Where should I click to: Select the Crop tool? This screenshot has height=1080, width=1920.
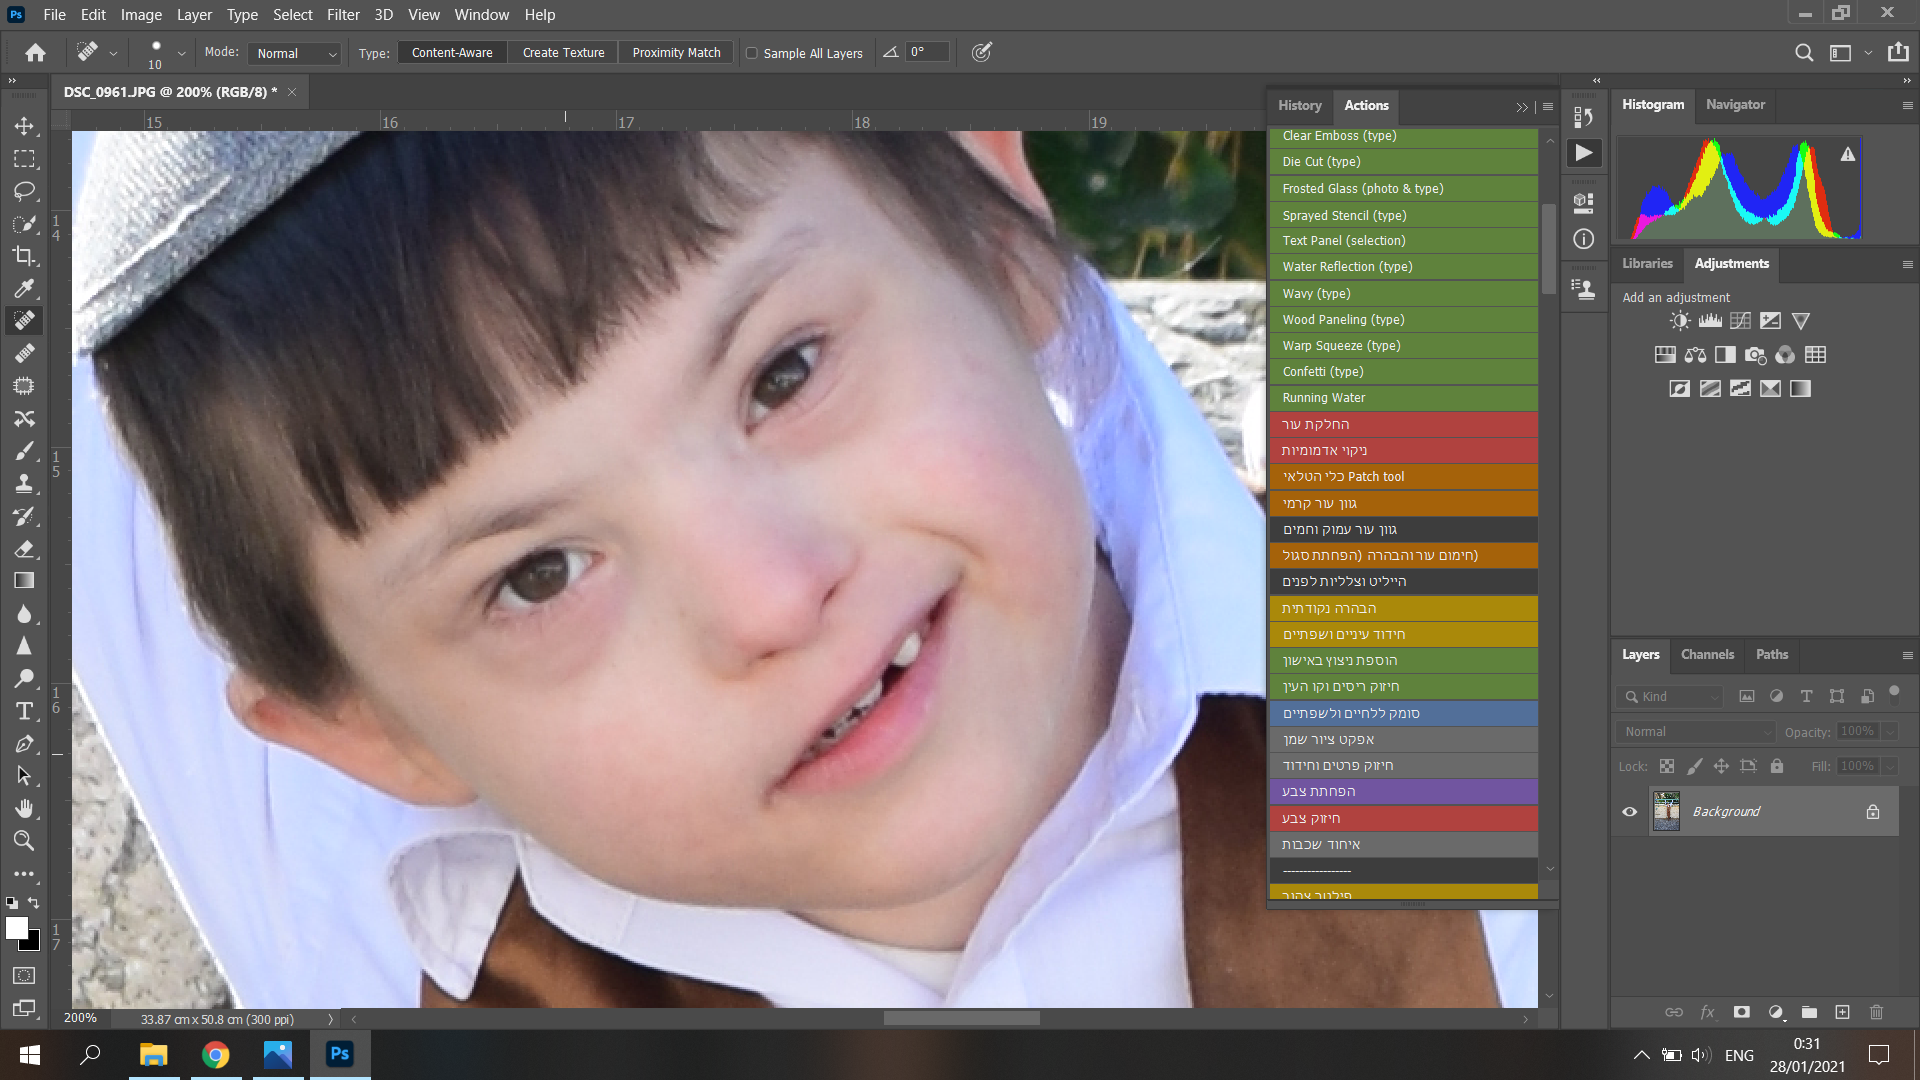tap(24, 256)
